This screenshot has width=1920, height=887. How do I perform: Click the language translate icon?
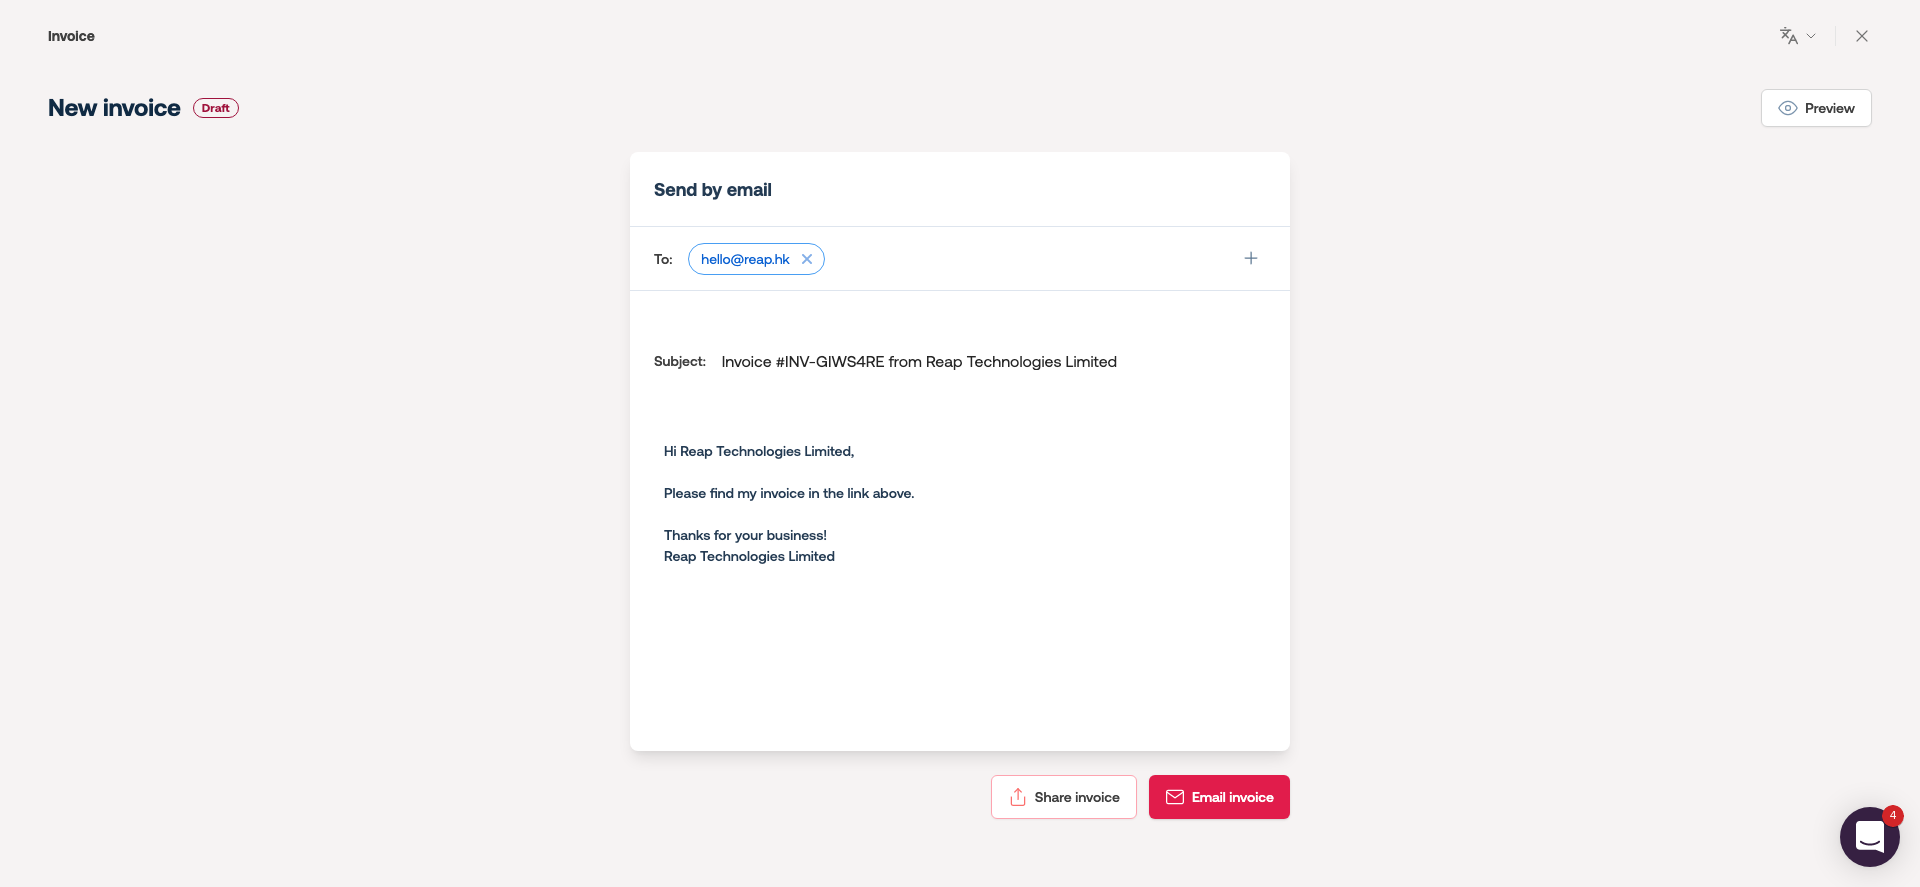(1788, 36)
